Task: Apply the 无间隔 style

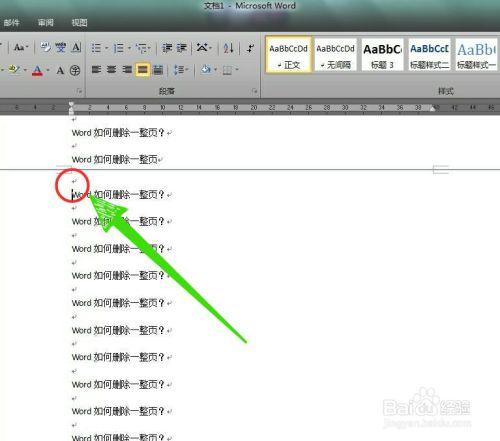Action: 335,55
